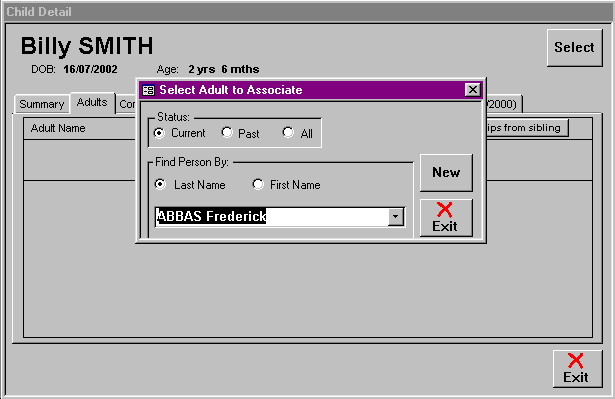Image resolution: width=615 pixels, height=399 pixels.
Task: Click the red X Exit icon in dialog
Action: (444, 210)
